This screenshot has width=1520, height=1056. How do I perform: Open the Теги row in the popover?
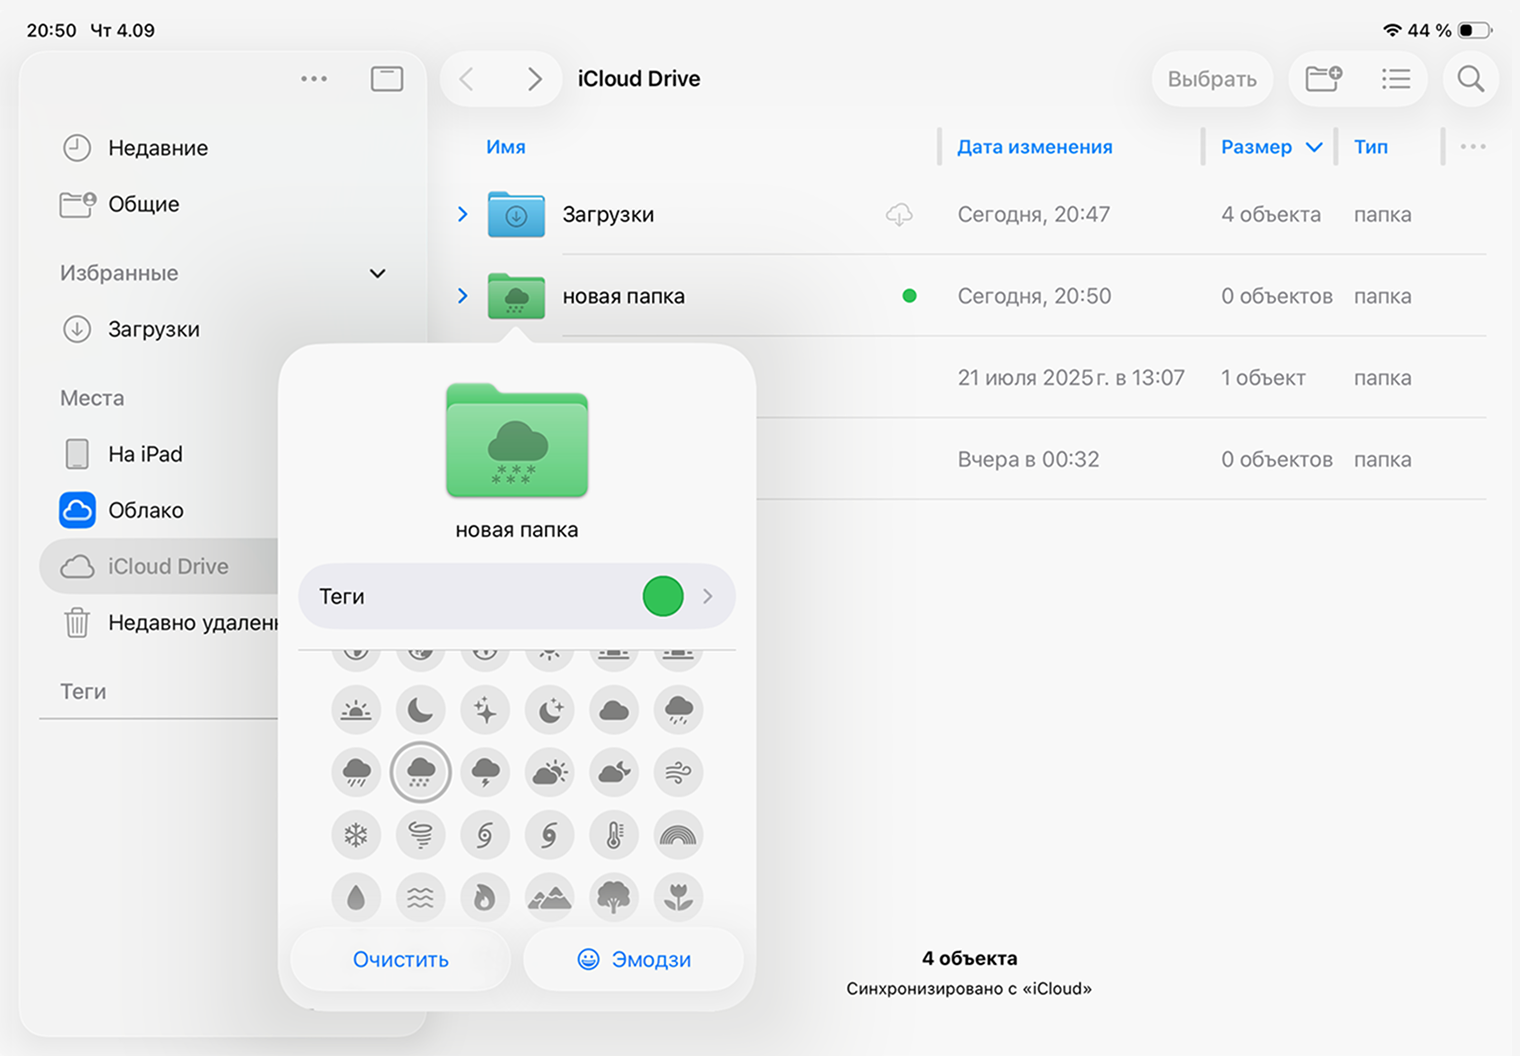click(x=517, y=596)
